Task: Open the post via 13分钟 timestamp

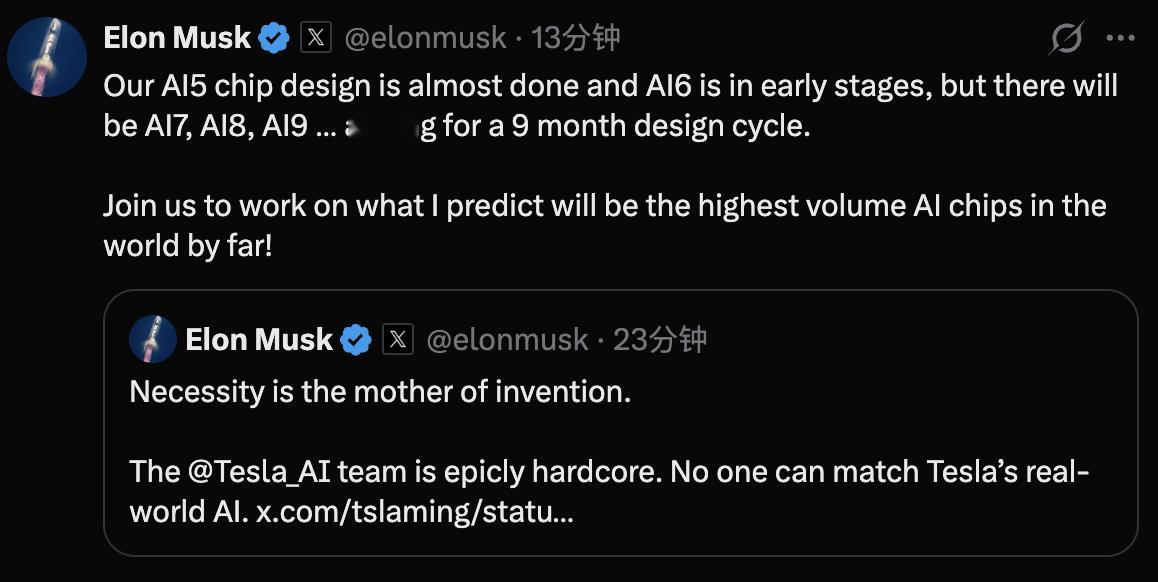Action: 576,38
